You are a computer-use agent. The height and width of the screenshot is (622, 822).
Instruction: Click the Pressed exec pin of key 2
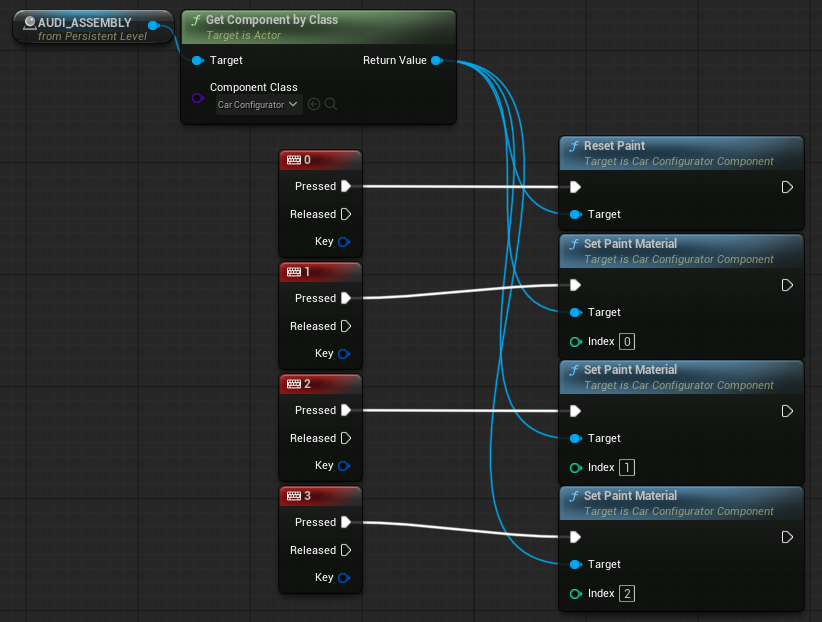[345, 410]
